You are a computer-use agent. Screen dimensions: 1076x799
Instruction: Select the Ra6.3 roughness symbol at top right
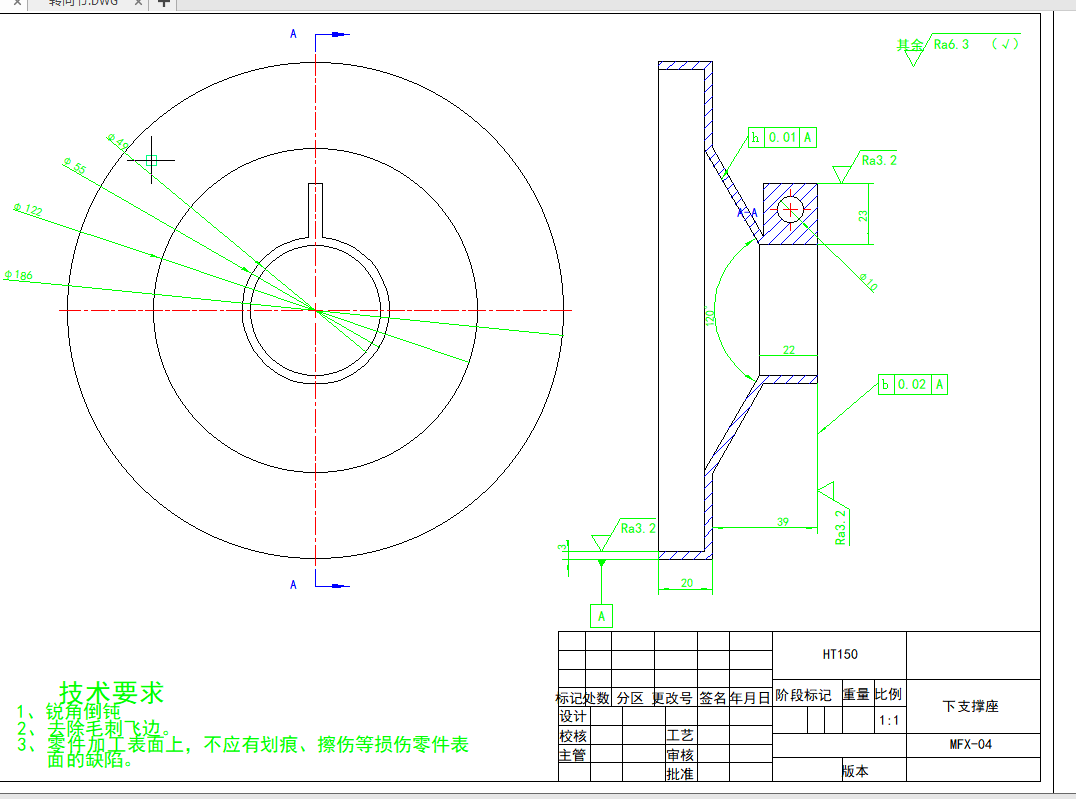pyautogui.click(x=950, y=45)
